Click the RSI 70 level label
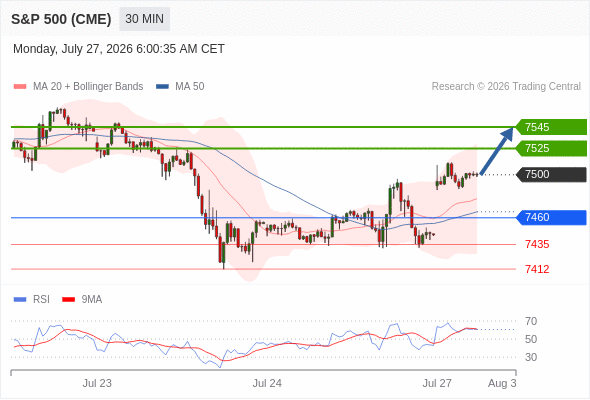This screenshot has height=400, width=590. (x=531, y=321)
